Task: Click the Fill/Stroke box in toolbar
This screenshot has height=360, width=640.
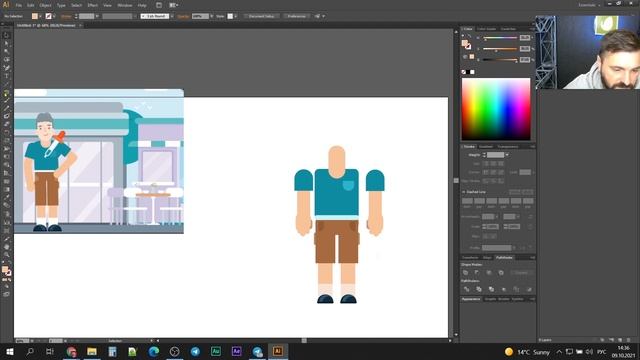Action: (x=7, y=271)
